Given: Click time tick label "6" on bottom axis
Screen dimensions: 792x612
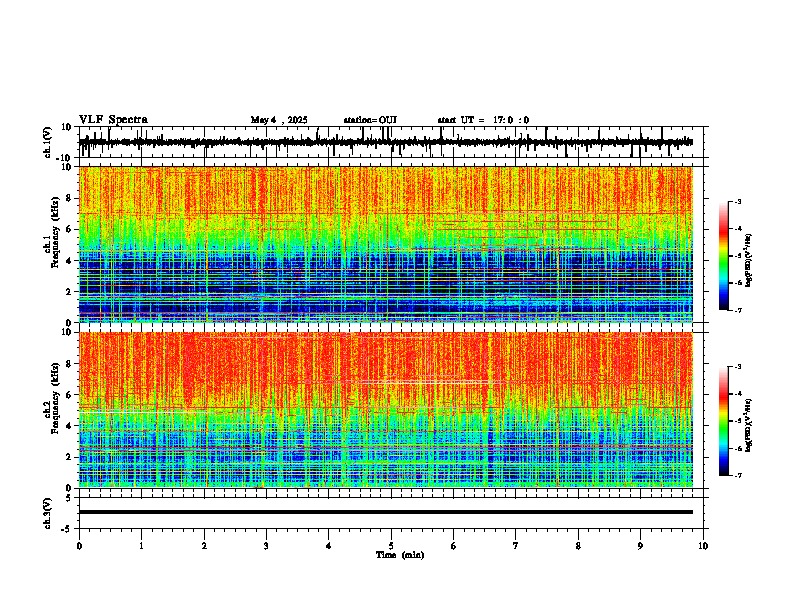Looking at the screenshot, I should (x=454, y=546).
